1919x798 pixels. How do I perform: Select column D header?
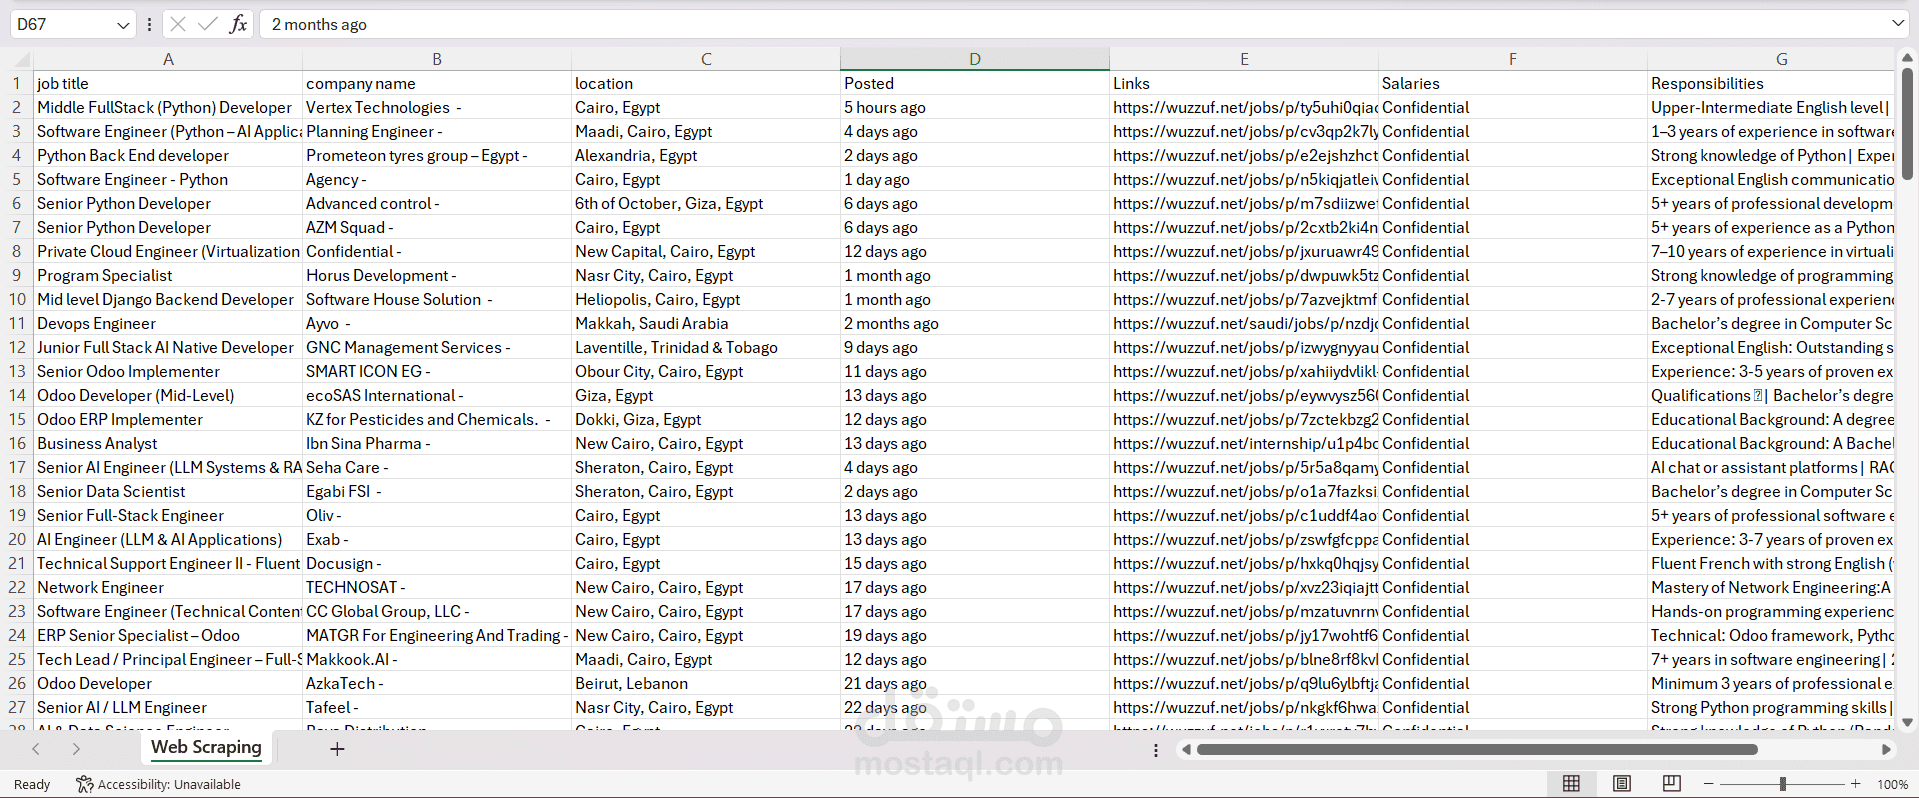tap(975, 59)
